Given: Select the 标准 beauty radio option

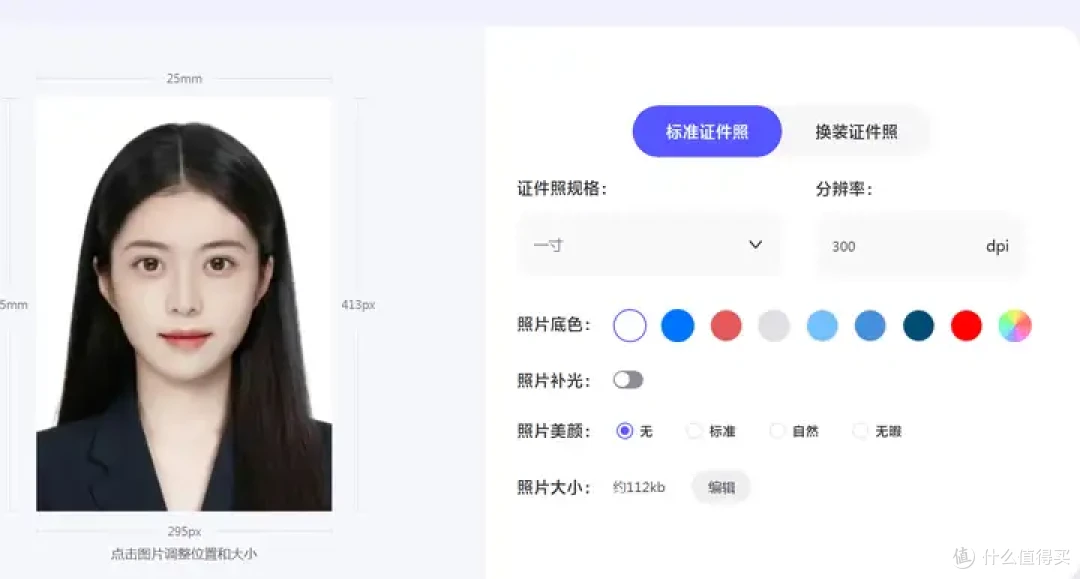Looking at the screenshot, I should pos(694,431).
